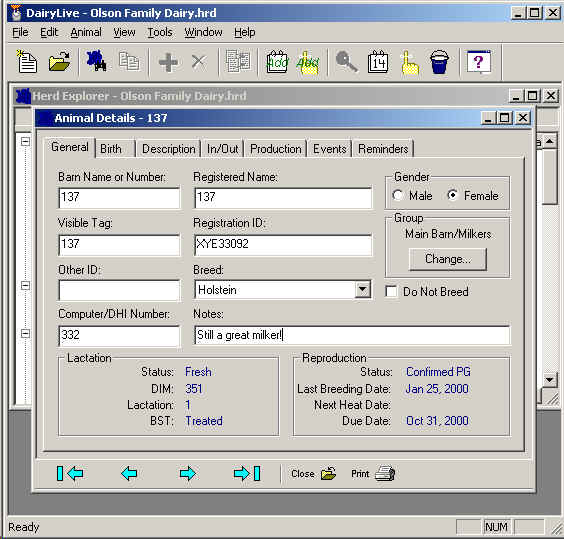Select the General tab
The height and width of the screenshot is (539, 564).
click(x=70, y=147)
